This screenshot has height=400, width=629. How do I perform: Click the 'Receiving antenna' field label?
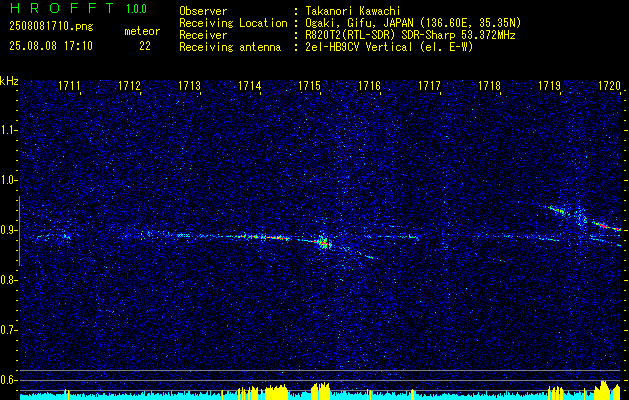pyautogui.click(x=230, y=47)
